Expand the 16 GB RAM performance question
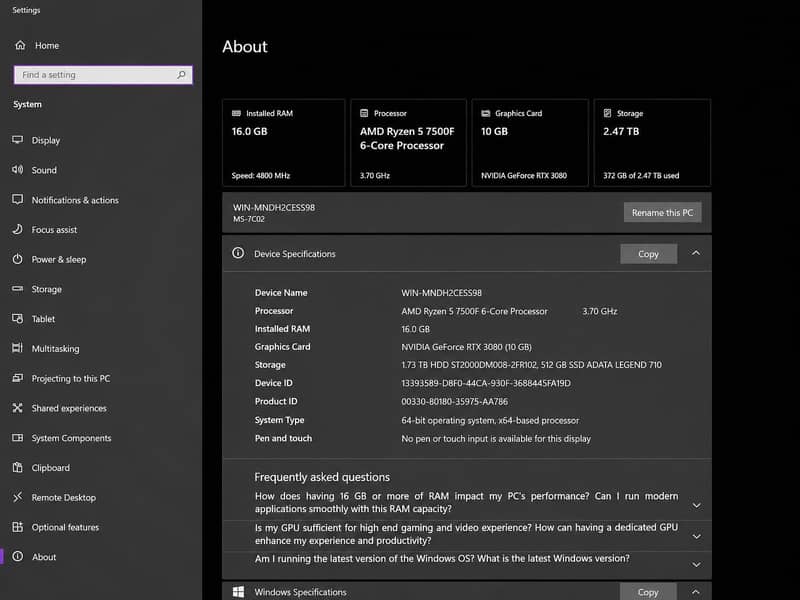800x600 pixels. [696, 505]
